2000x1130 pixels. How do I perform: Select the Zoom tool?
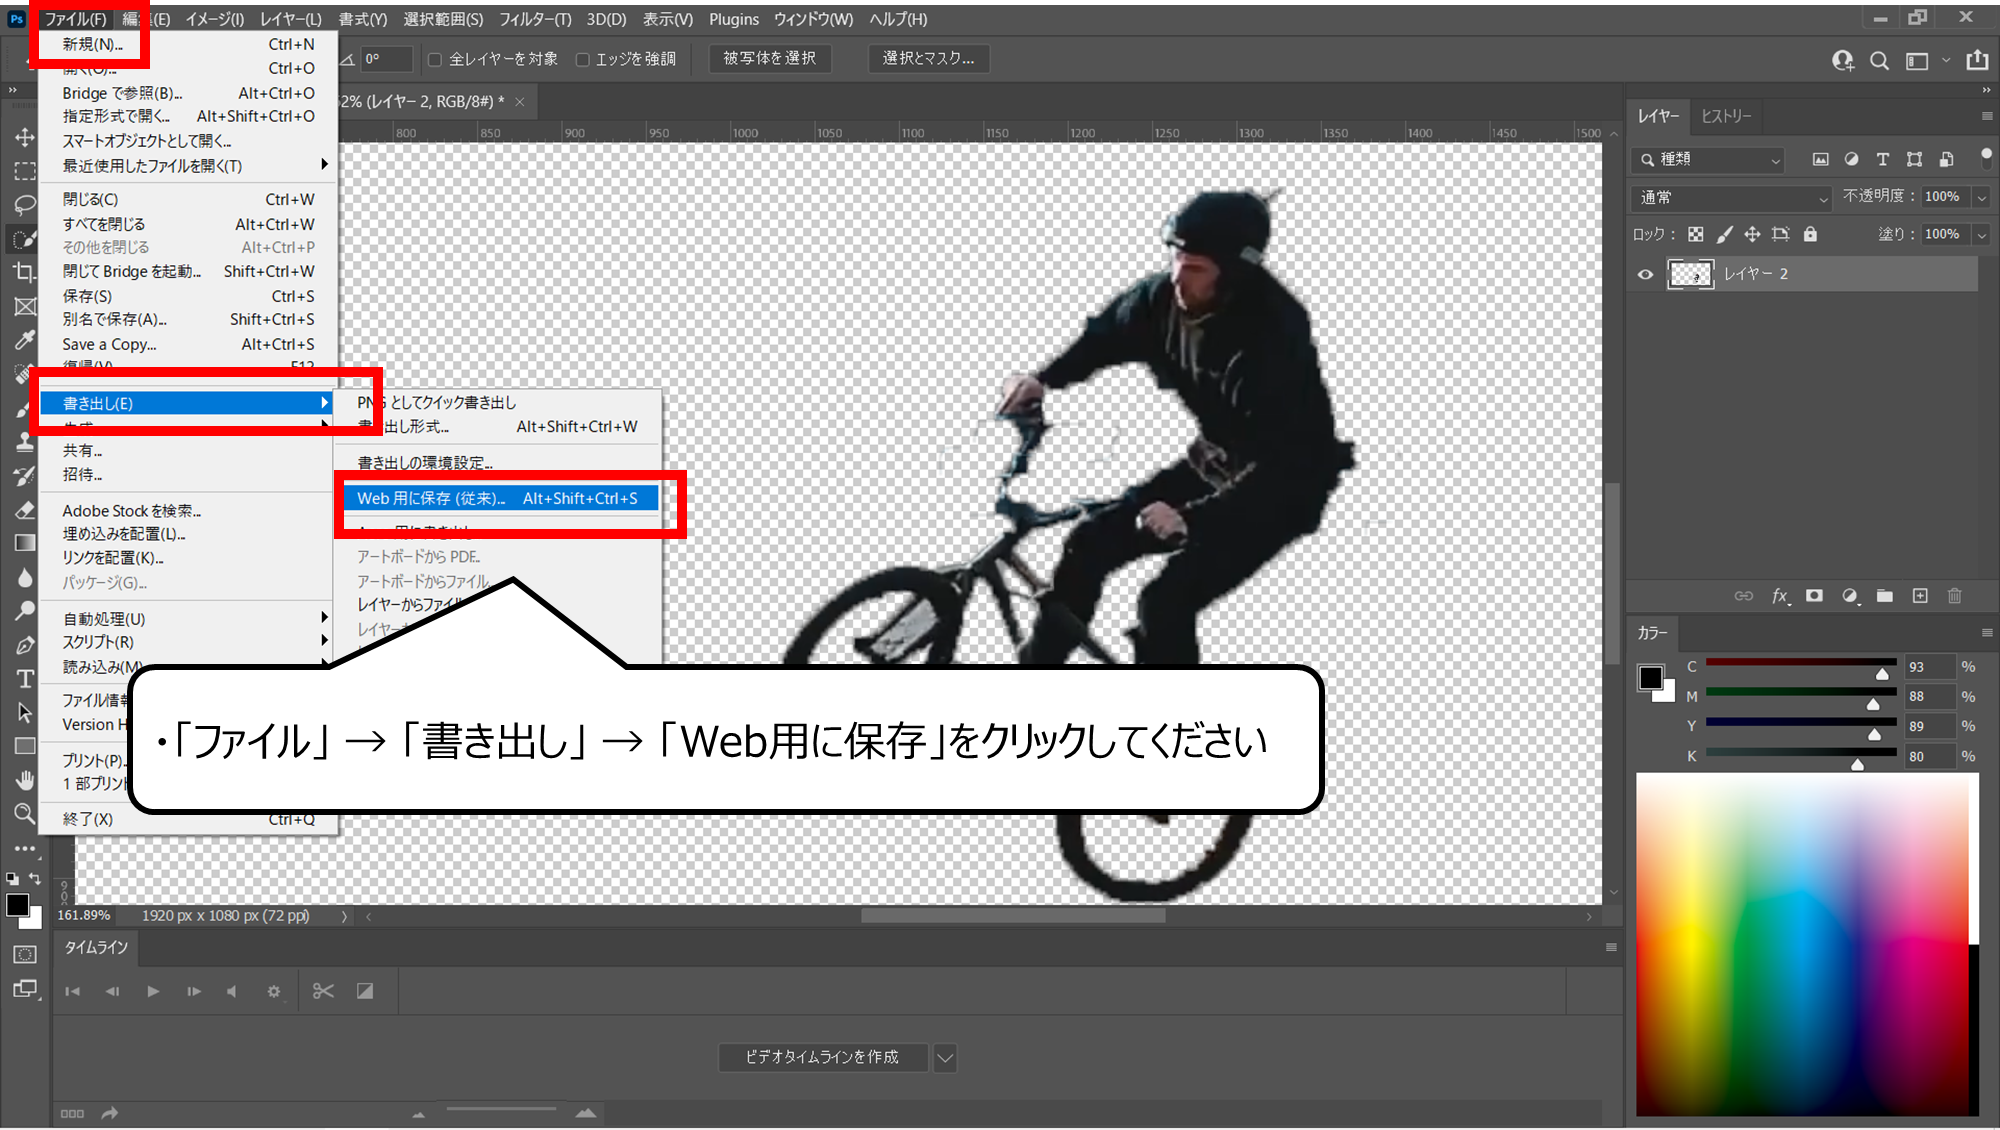[24, 814]
